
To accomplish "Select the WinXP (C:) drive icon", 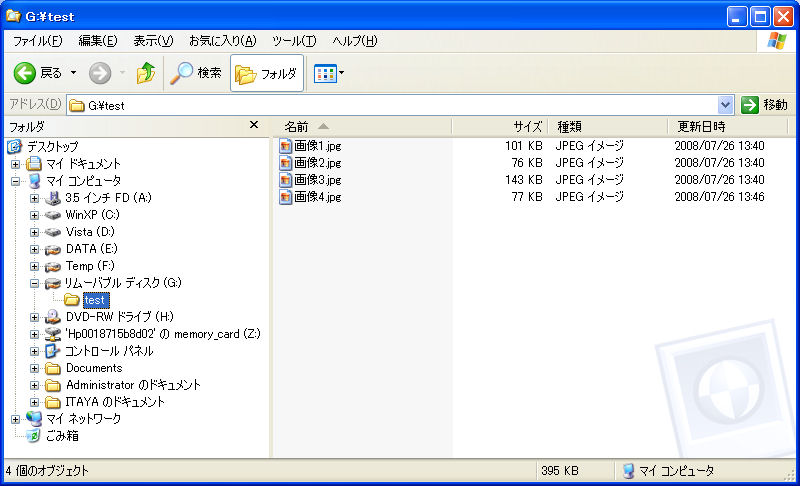I will click(53, 215).
